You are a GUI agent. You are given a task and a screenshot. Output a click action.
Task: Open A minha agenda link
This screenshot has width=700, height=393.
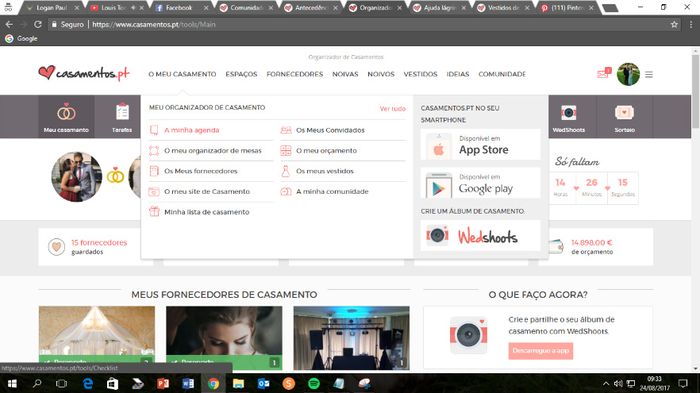(192, 130)
